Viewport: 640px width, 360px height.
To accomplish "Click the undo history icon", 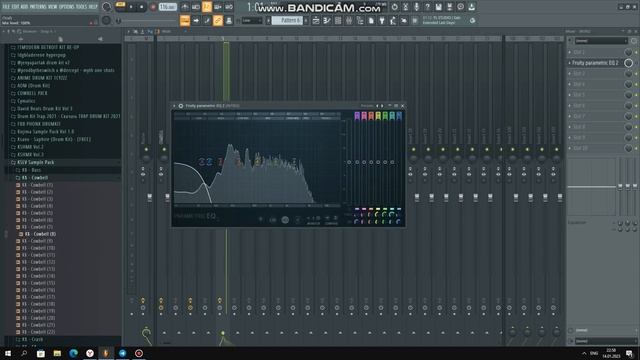I will point(395,7).
